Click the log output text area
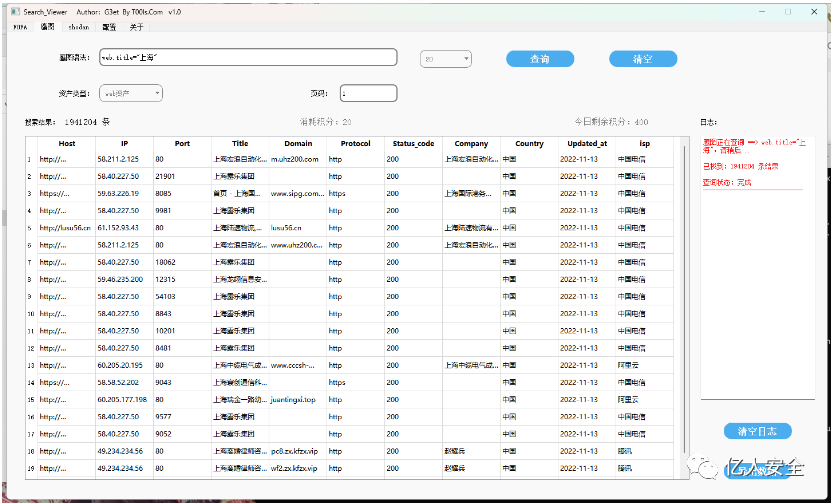 point(757,268)
